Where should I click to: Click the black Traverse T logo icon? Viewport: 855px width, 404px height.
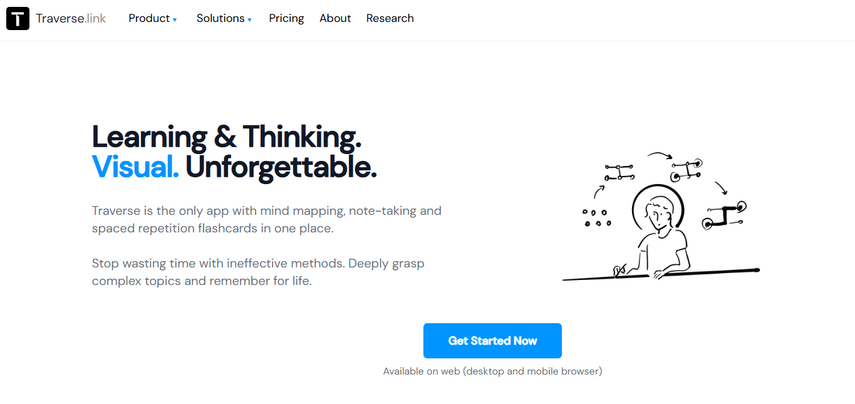(17, 18)
